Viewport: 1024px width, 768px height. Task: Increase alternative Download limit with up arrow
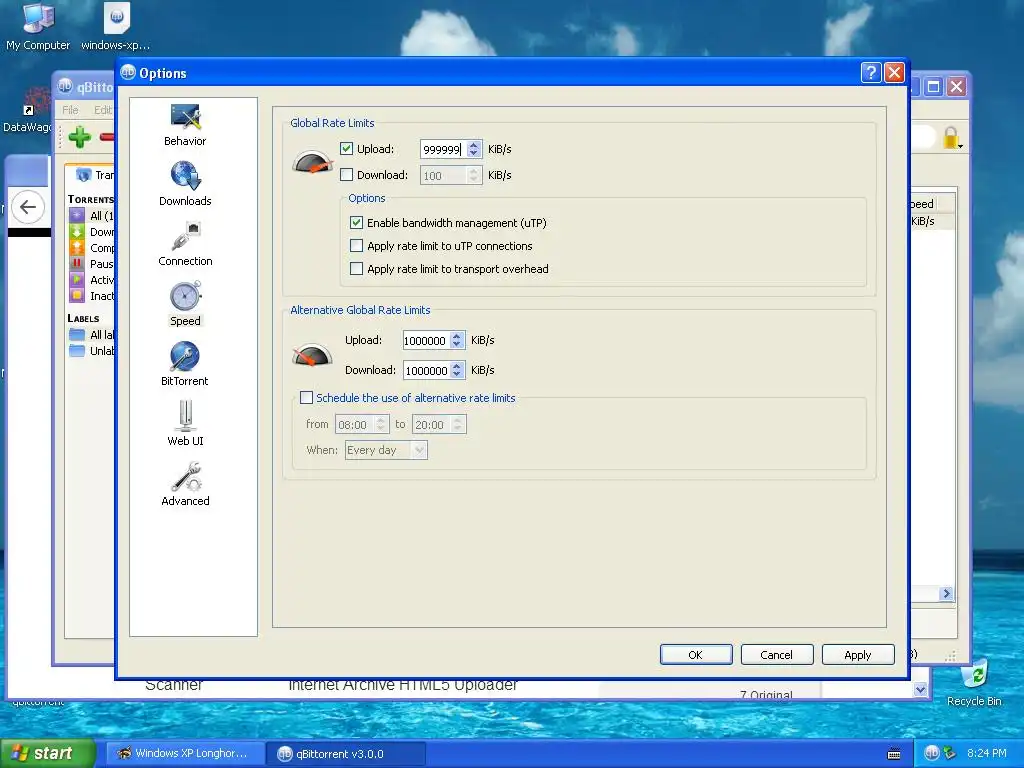coord(456,366)
